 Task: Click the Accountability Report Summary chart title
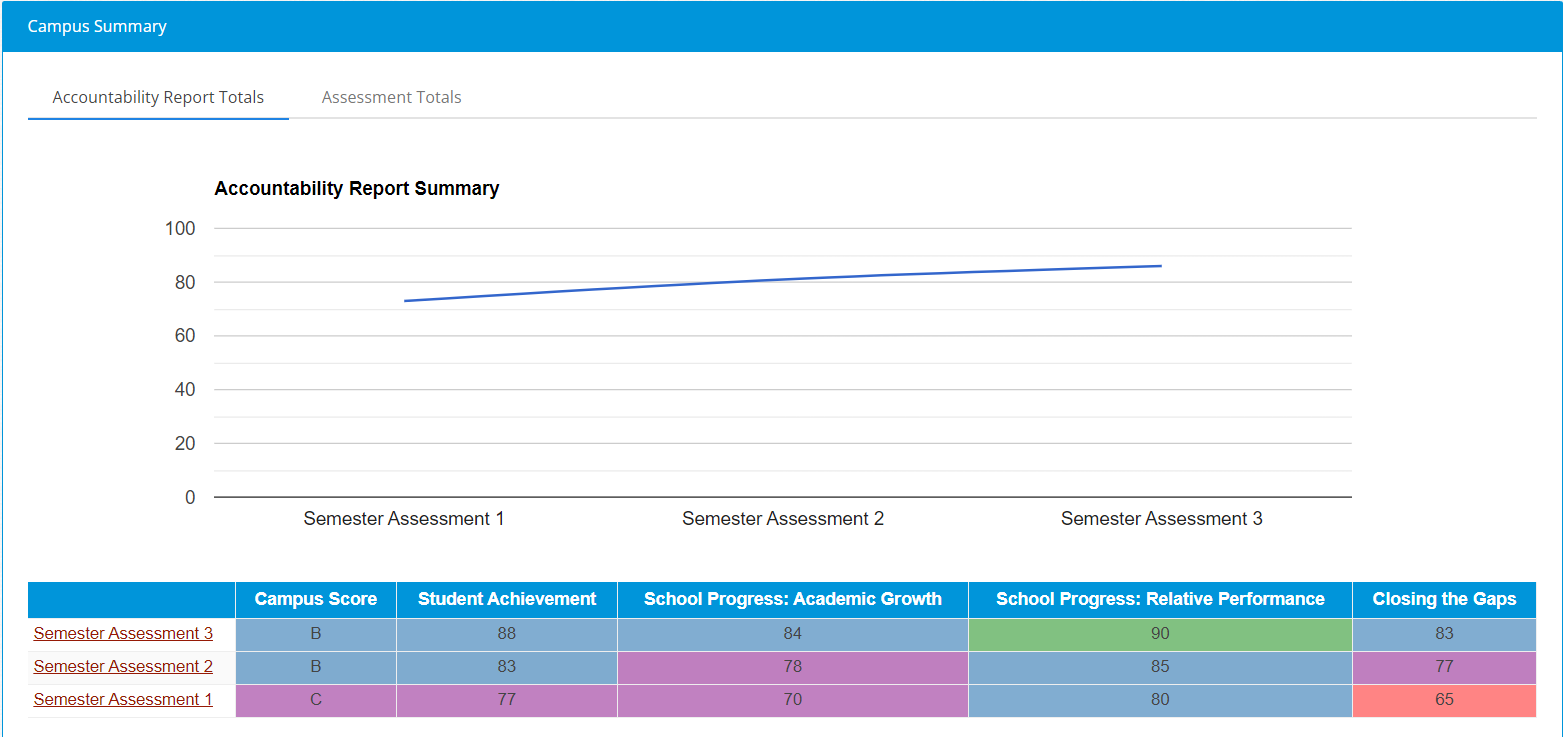pos(357,188)
